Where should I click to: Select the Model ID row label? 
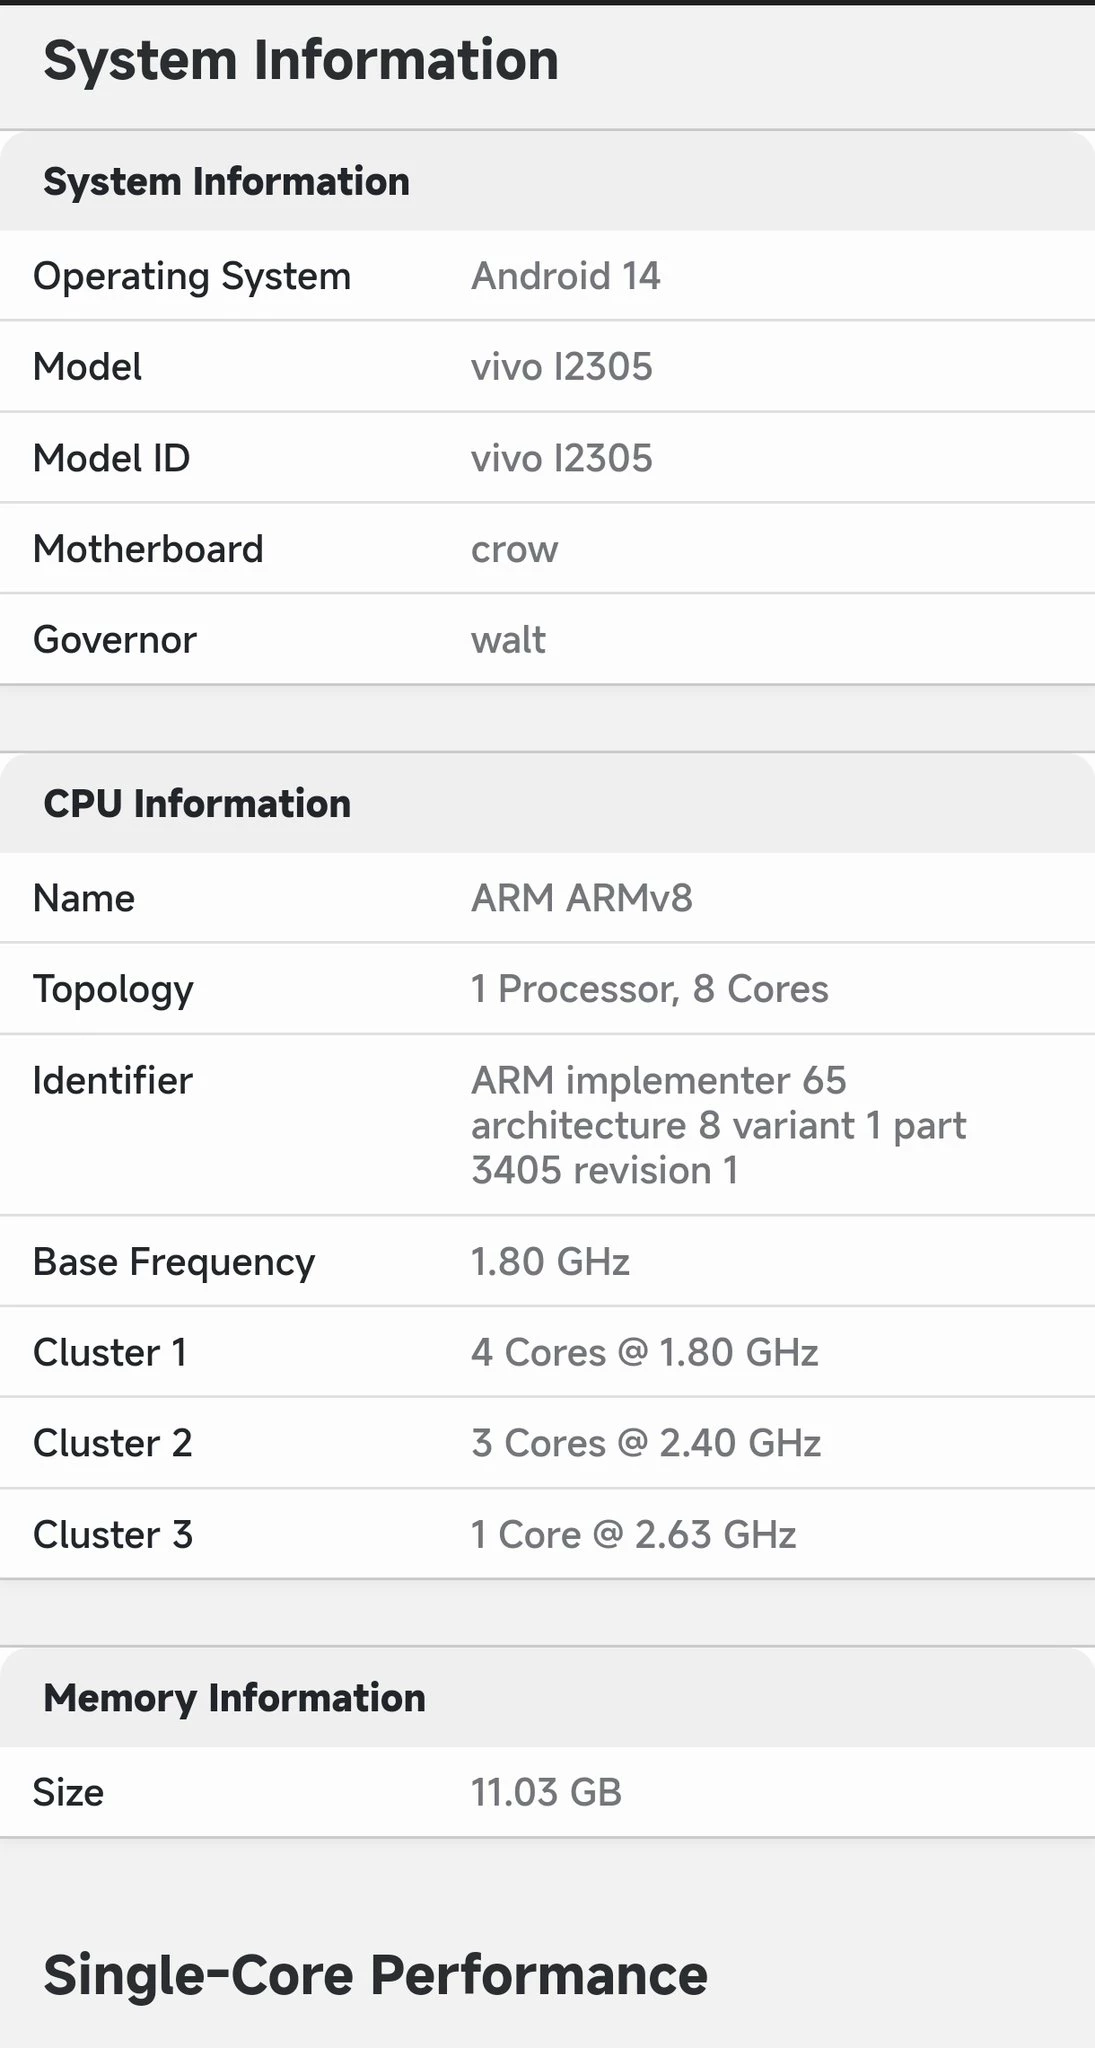[111, 458]
